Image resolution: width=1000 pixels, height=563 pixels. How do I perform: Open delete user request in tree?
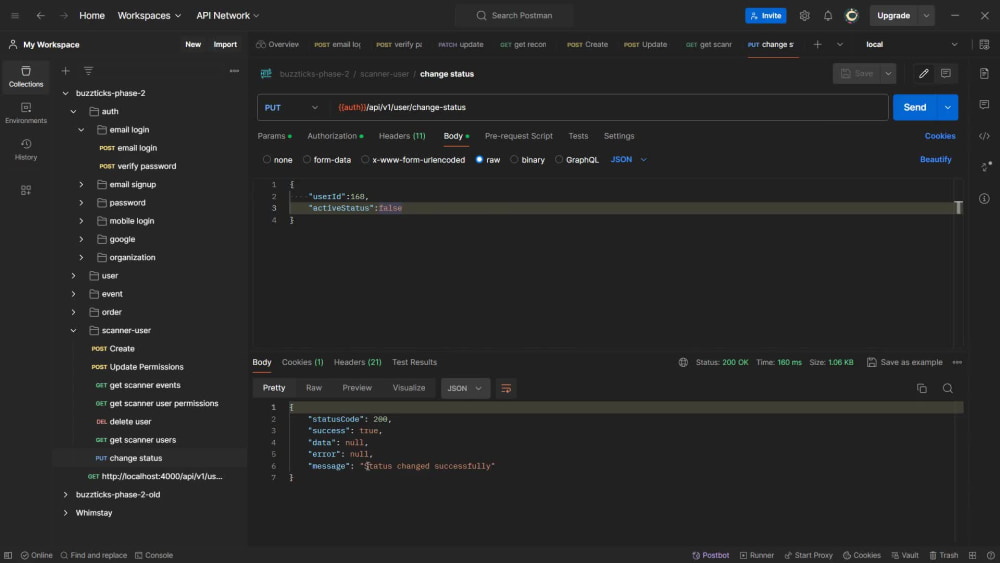point(130,421)
